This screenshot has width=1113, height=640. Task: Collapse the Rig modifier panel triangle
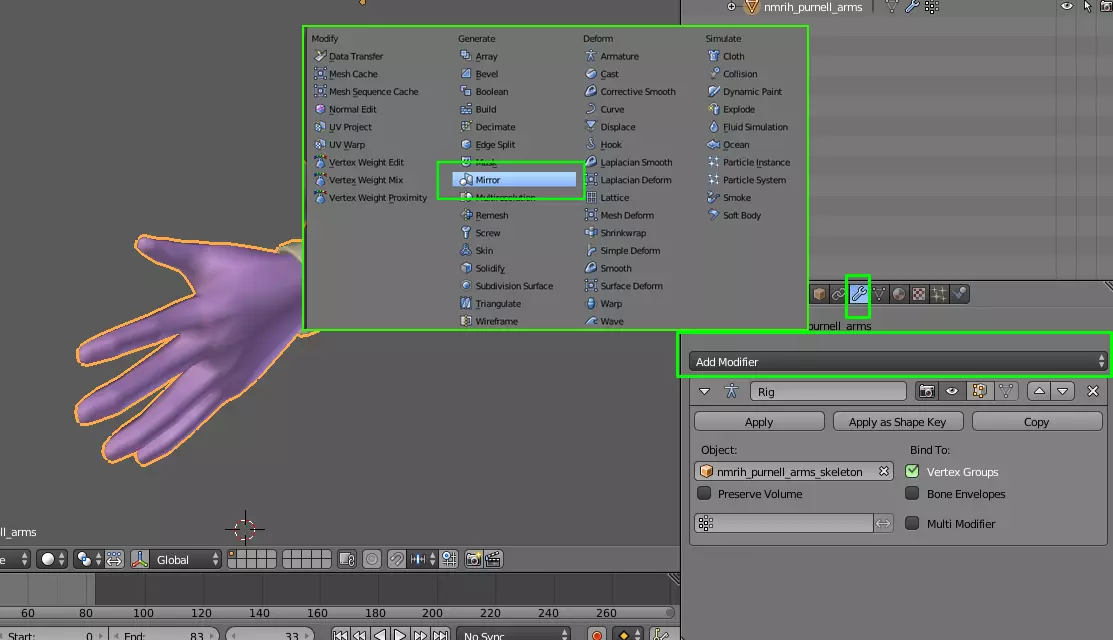point(704,392)
